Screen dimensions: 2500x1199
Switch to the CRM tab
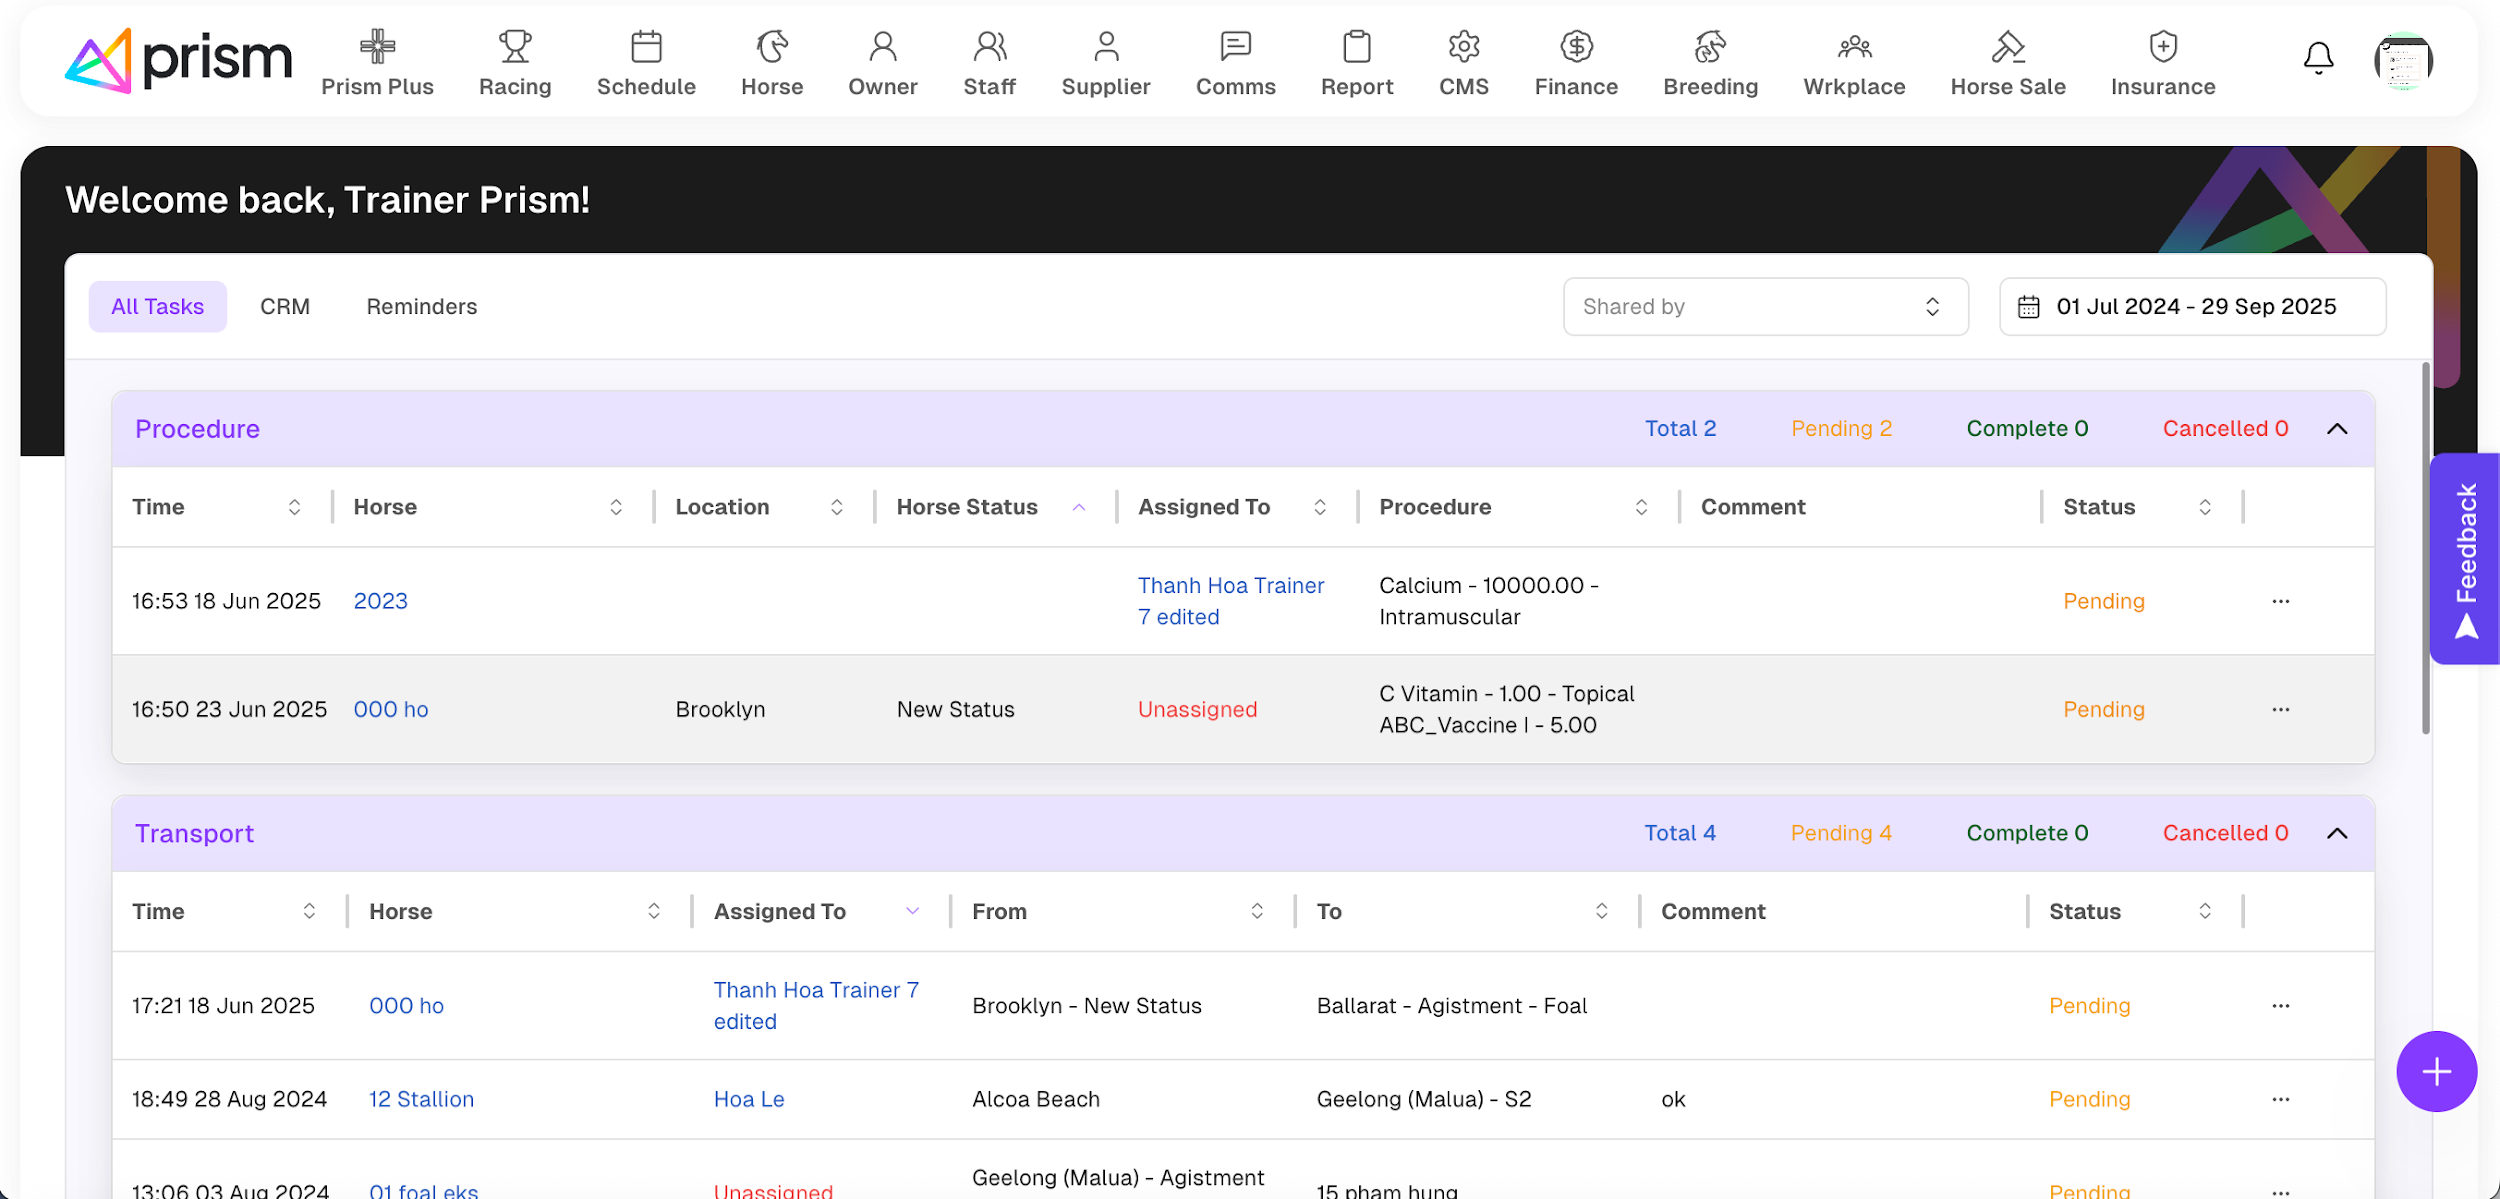(285, 307)
